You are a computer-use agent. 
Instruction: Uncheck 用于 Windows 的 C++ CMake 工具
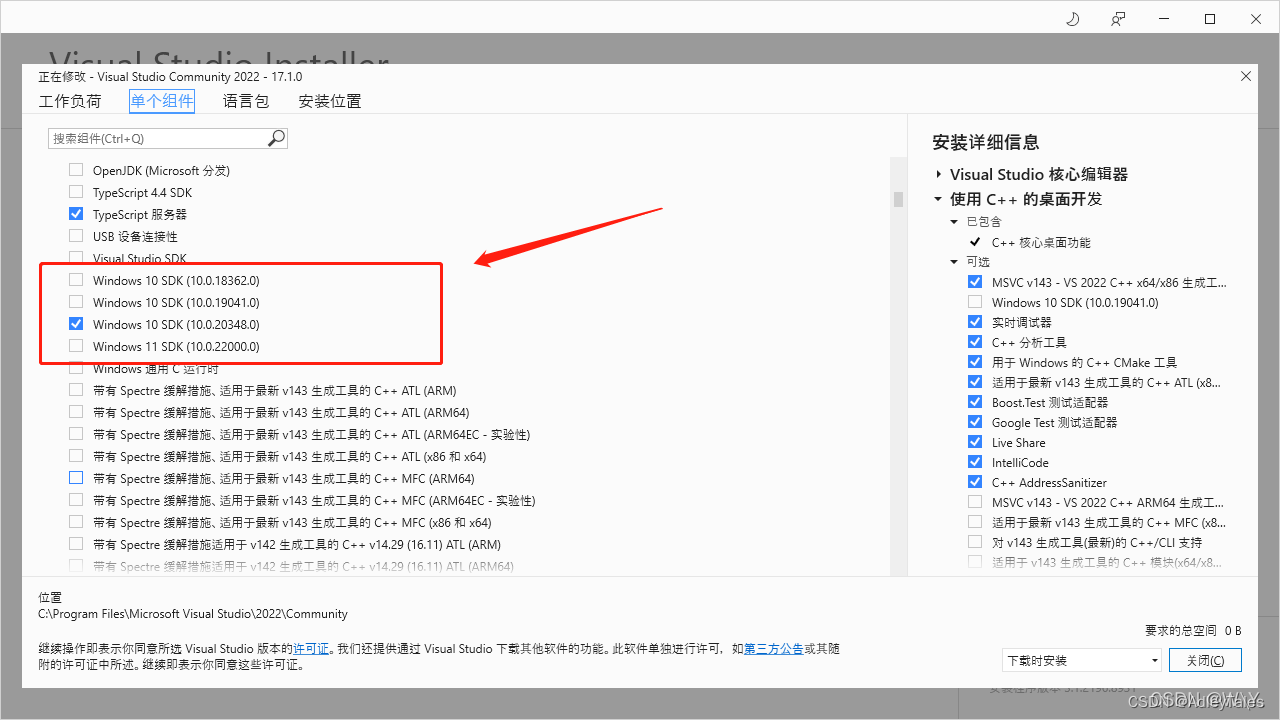point(975,362)
